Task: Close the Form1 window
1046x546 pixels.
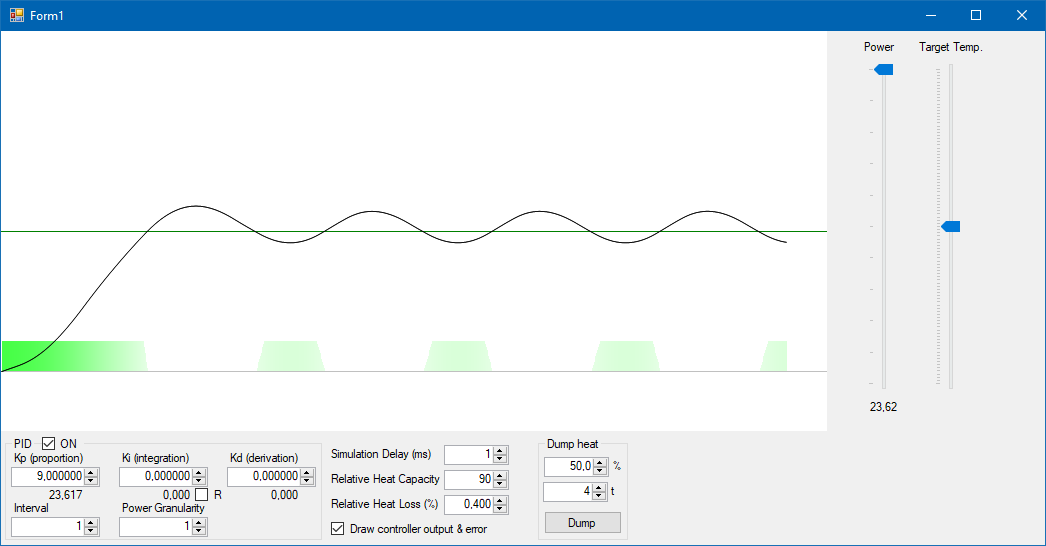Action: click(x=1021, y=15)
